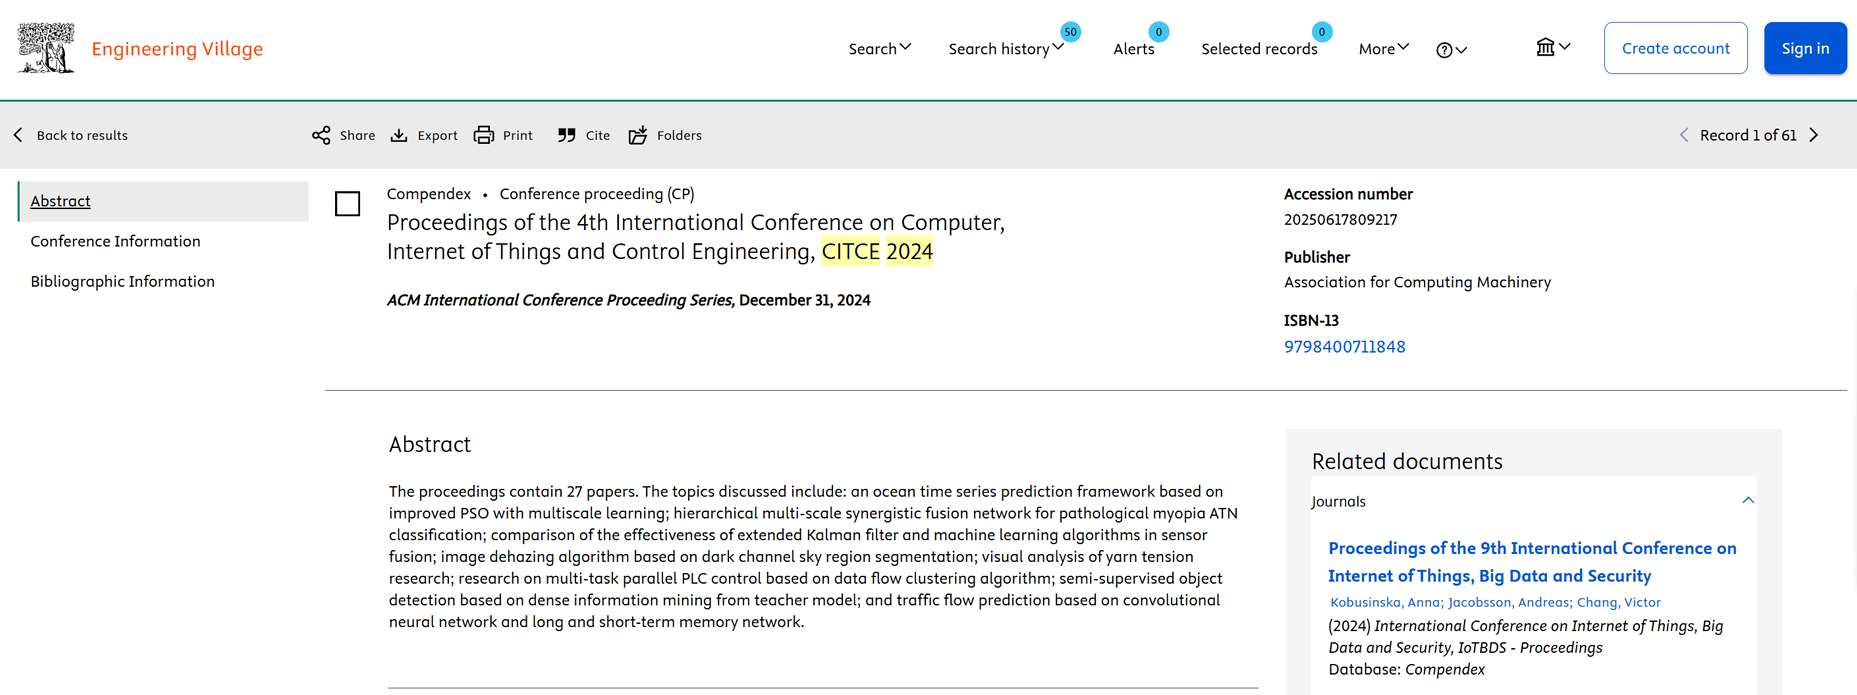Open the Search history menu

click(1006, 48)
